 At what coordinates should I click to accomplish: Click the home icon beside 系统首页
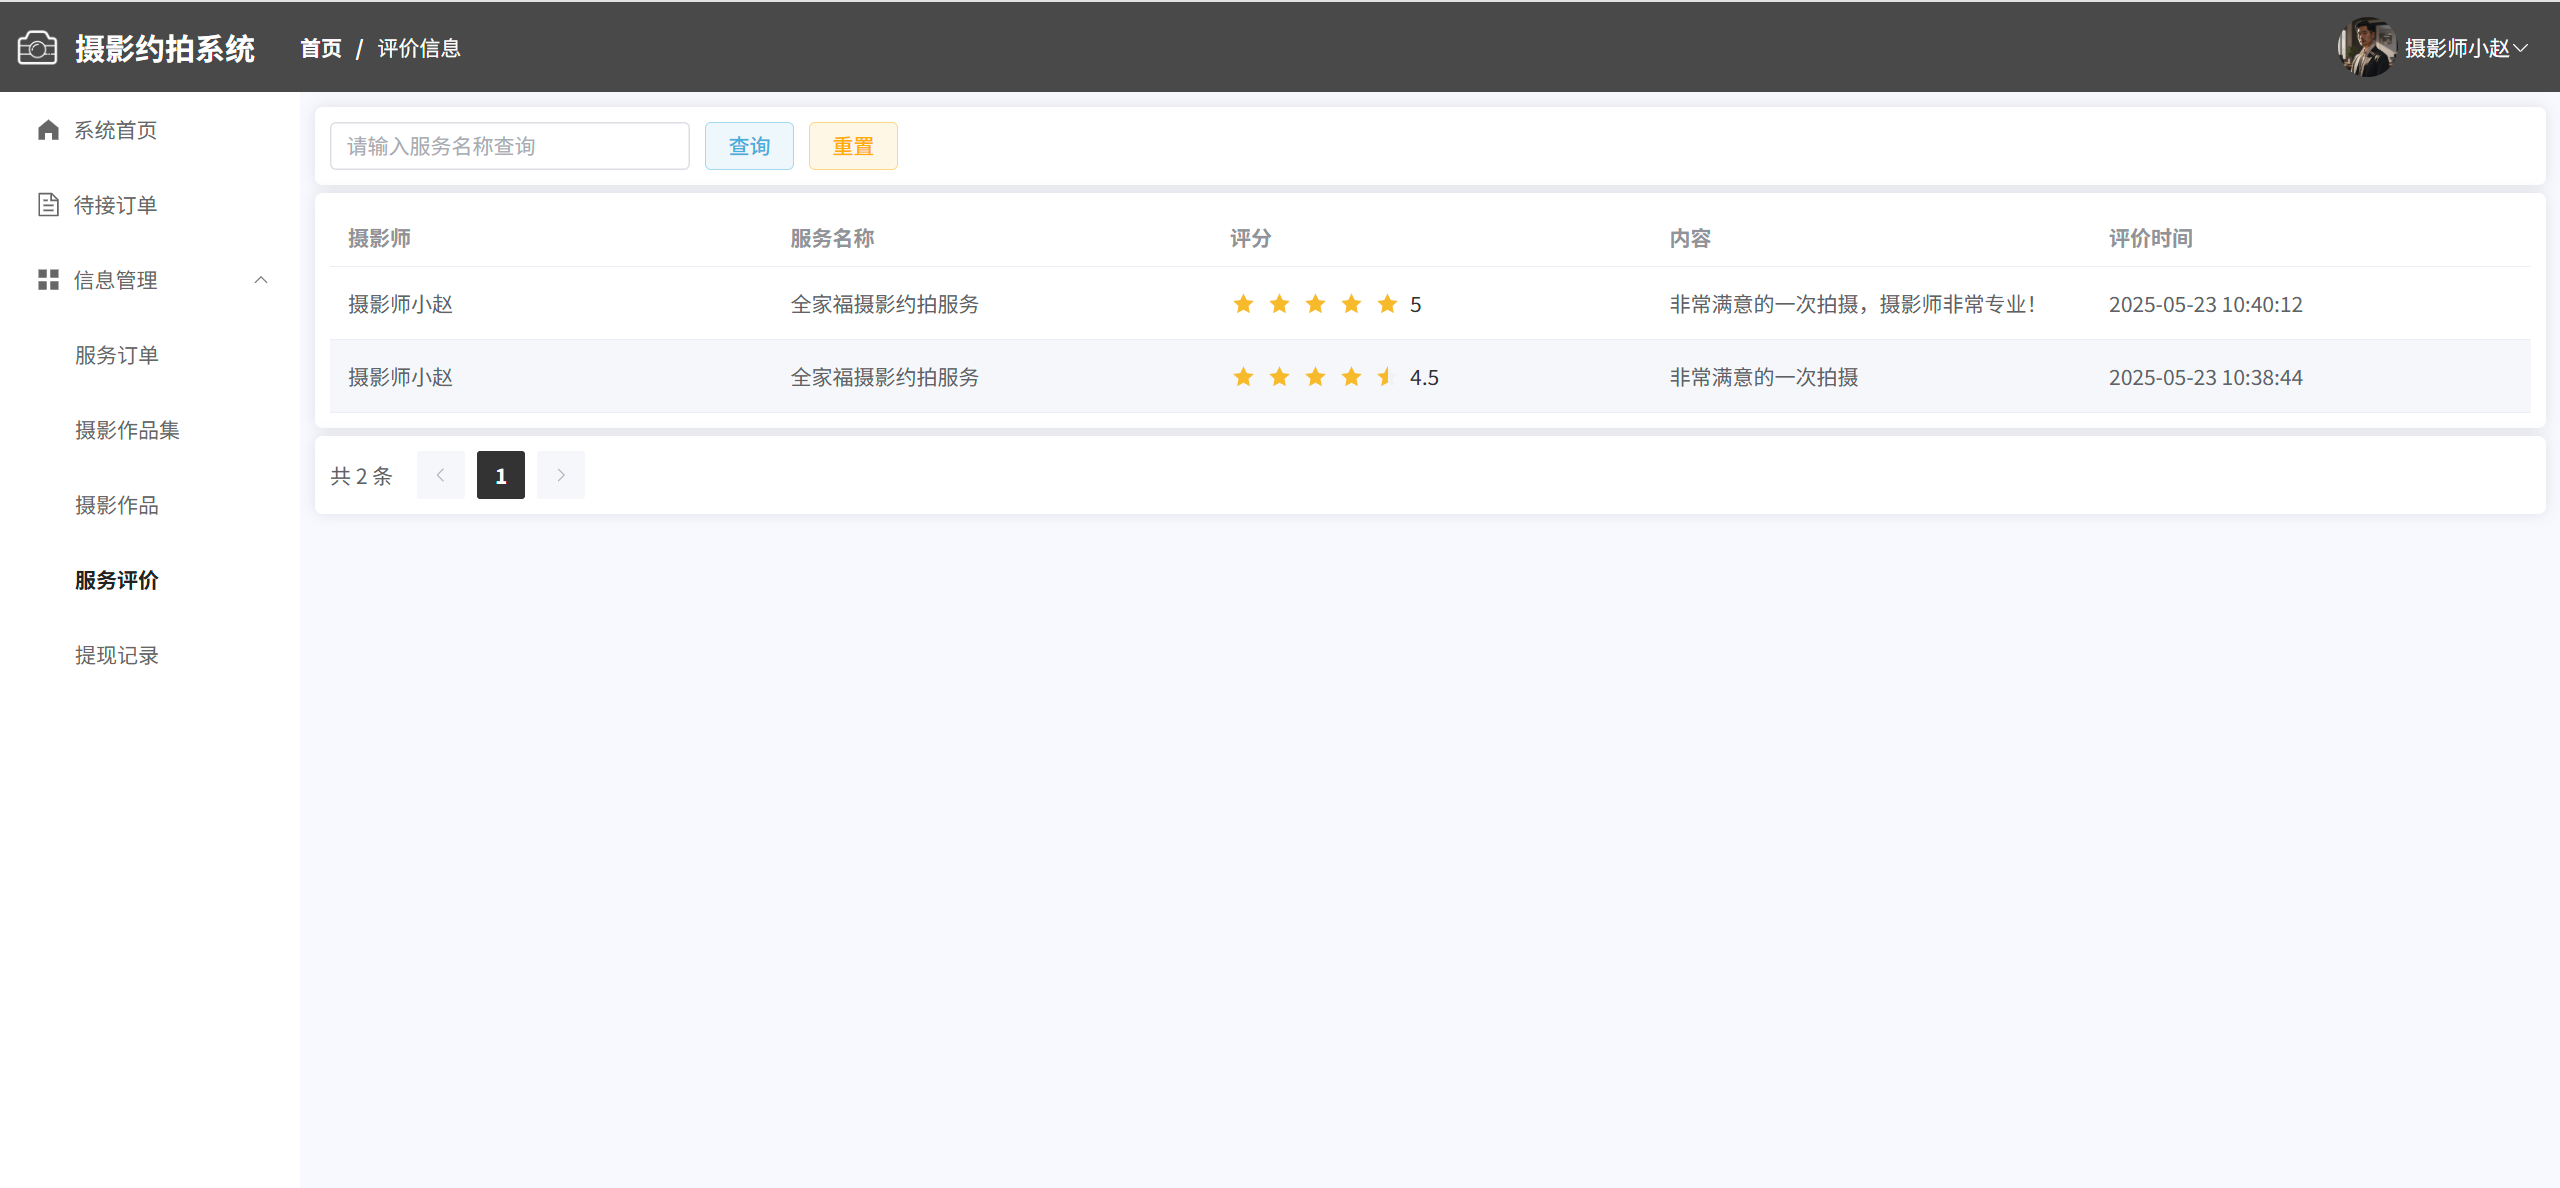[48, 130]
